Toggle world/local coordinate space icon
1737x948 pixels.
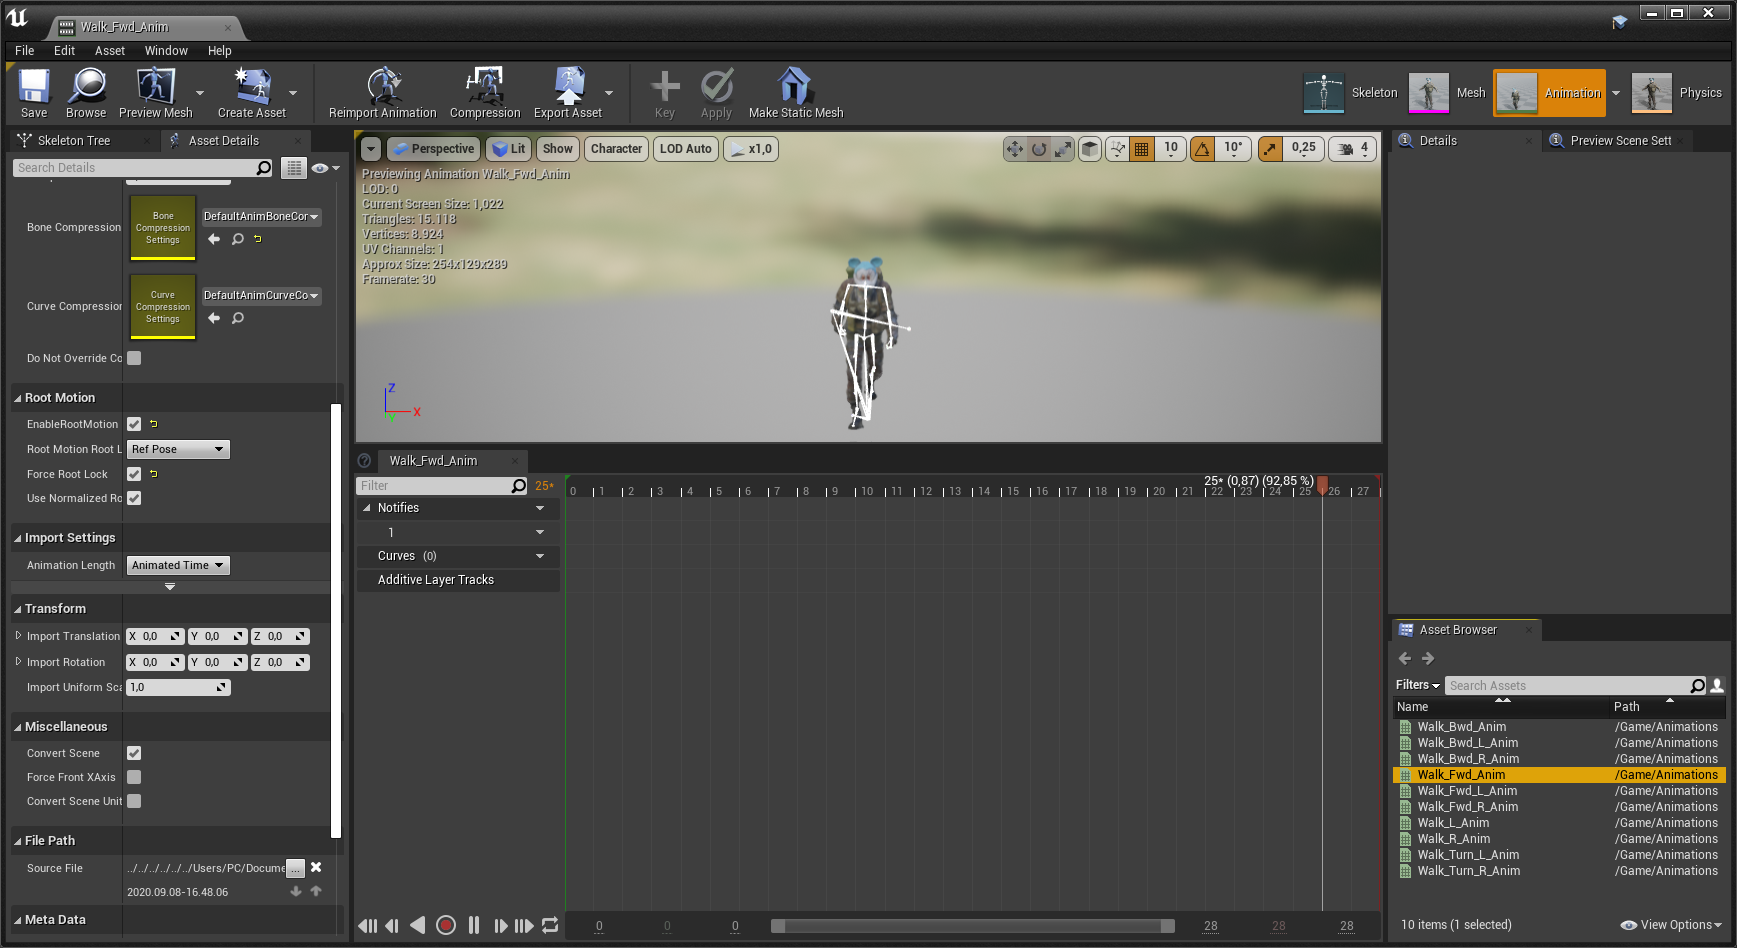(x=1090, y=149)
